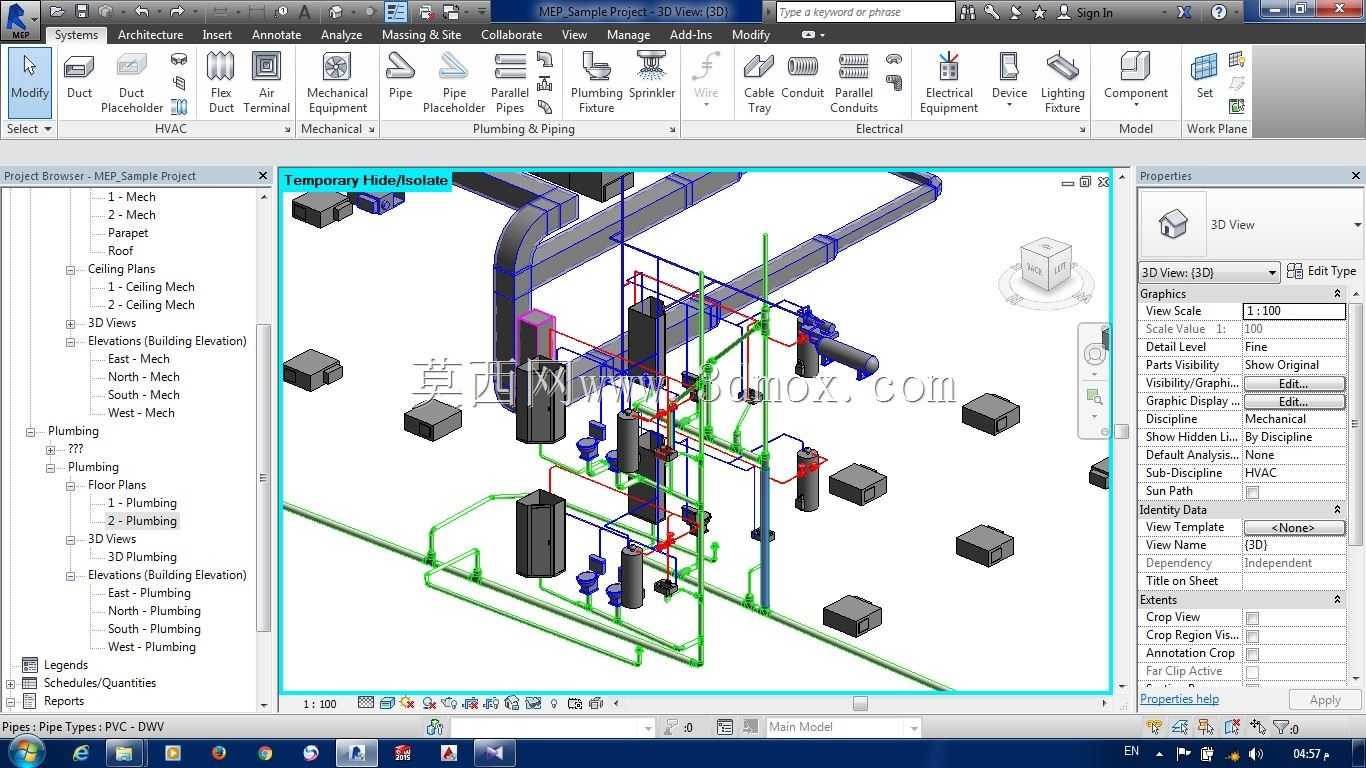Image resolution: width=1366 pixels, height=768 pixels.
Task: Select the Device tool
Action: [x=1009, y=82]
